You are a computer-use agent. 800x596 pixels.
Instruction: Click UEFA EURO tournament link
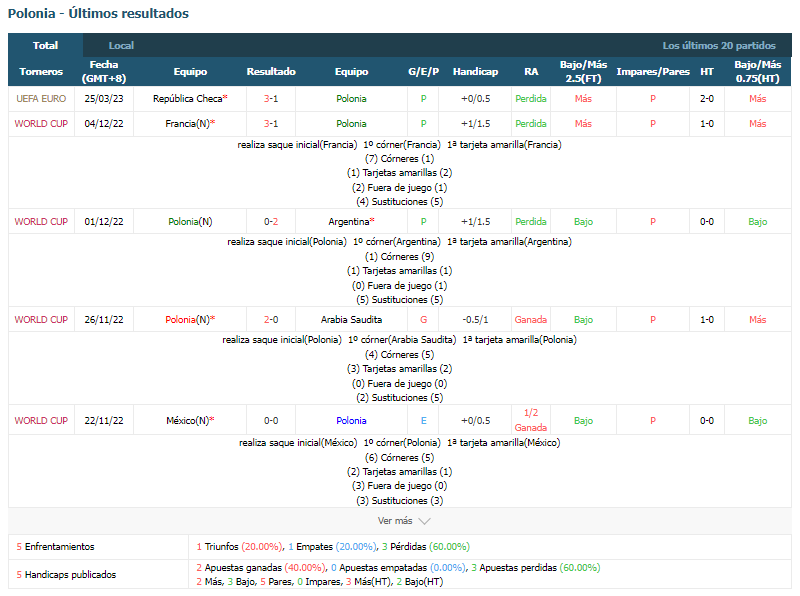pyautogui.click(x=41, y=98)
